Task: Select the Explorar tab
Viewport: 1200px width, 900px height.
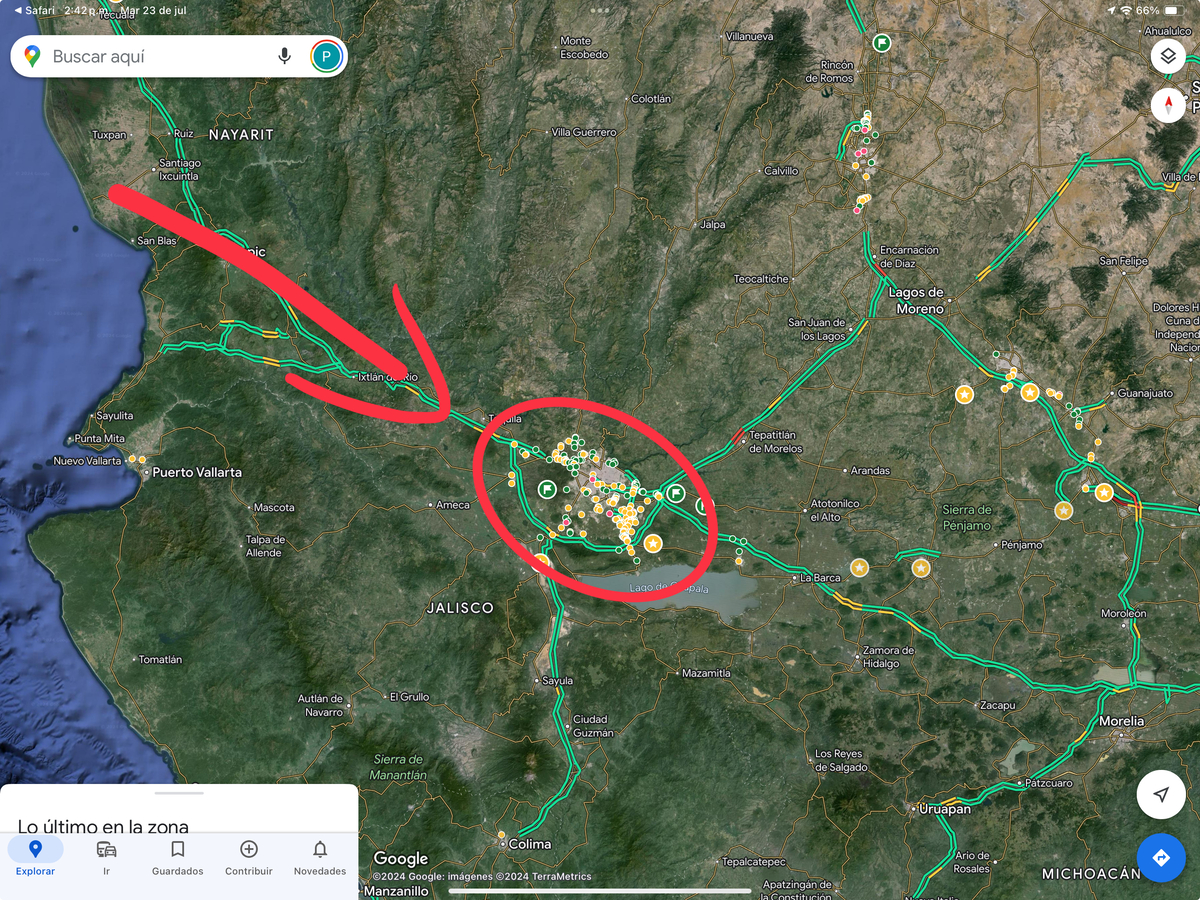Action: (x=35, y=857)
